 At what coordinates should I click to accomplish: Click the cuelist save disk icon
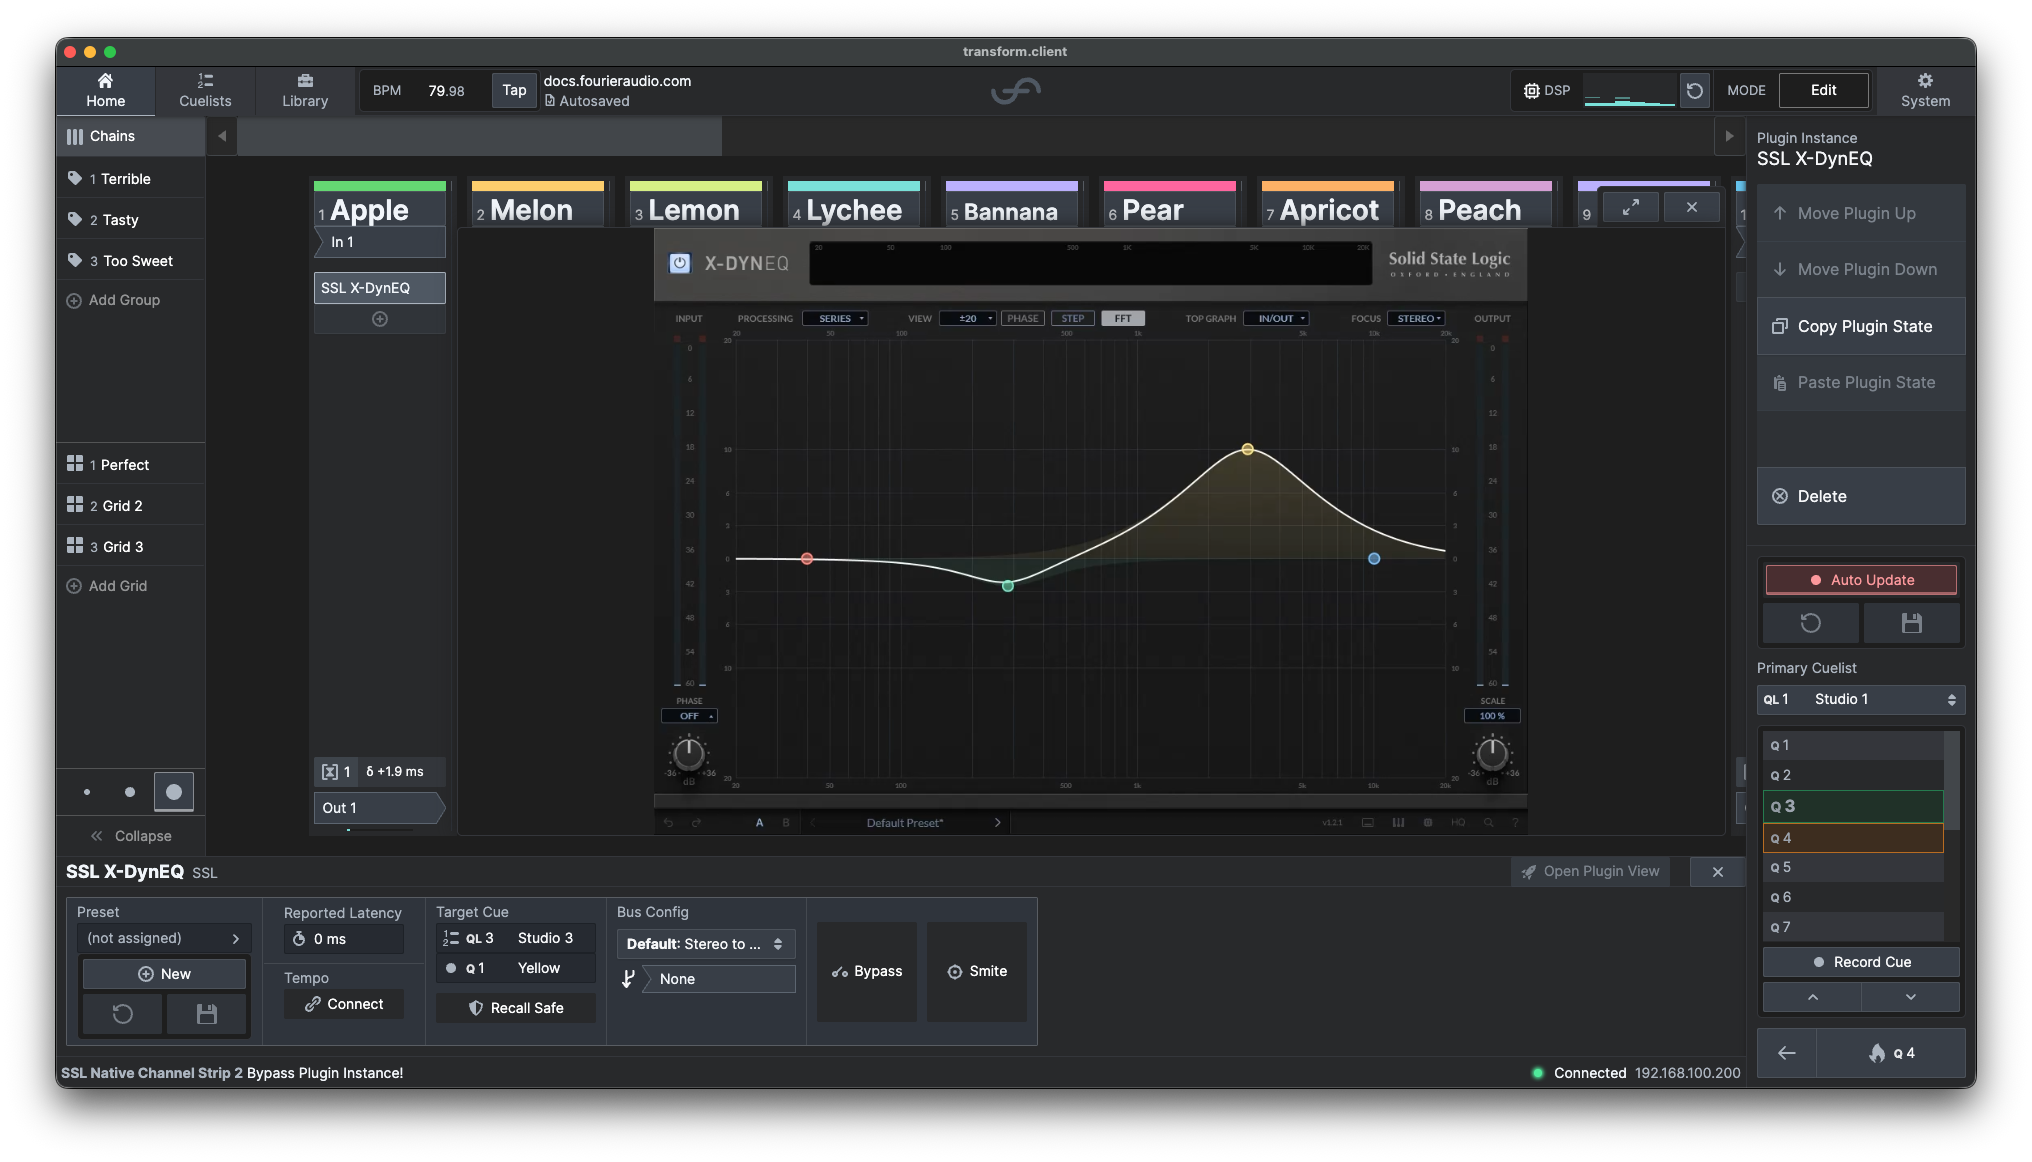coord(1911,623)
